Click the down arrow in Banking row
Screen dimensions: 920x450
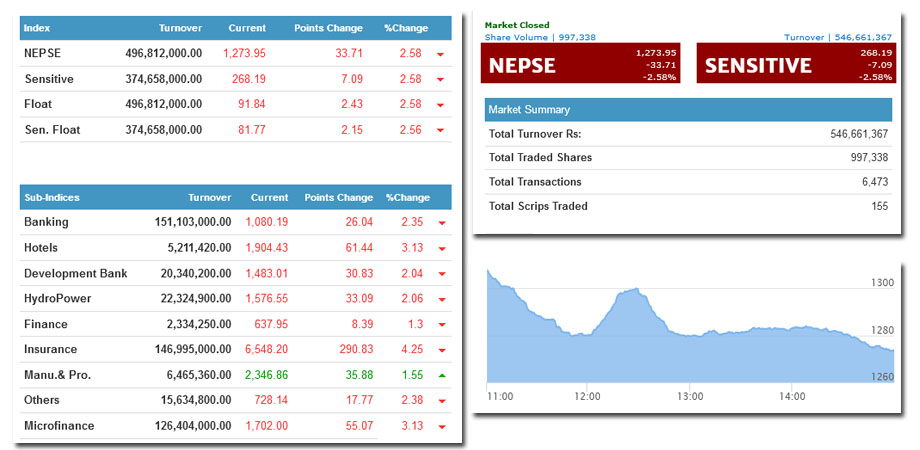click(x=440, y=223)
